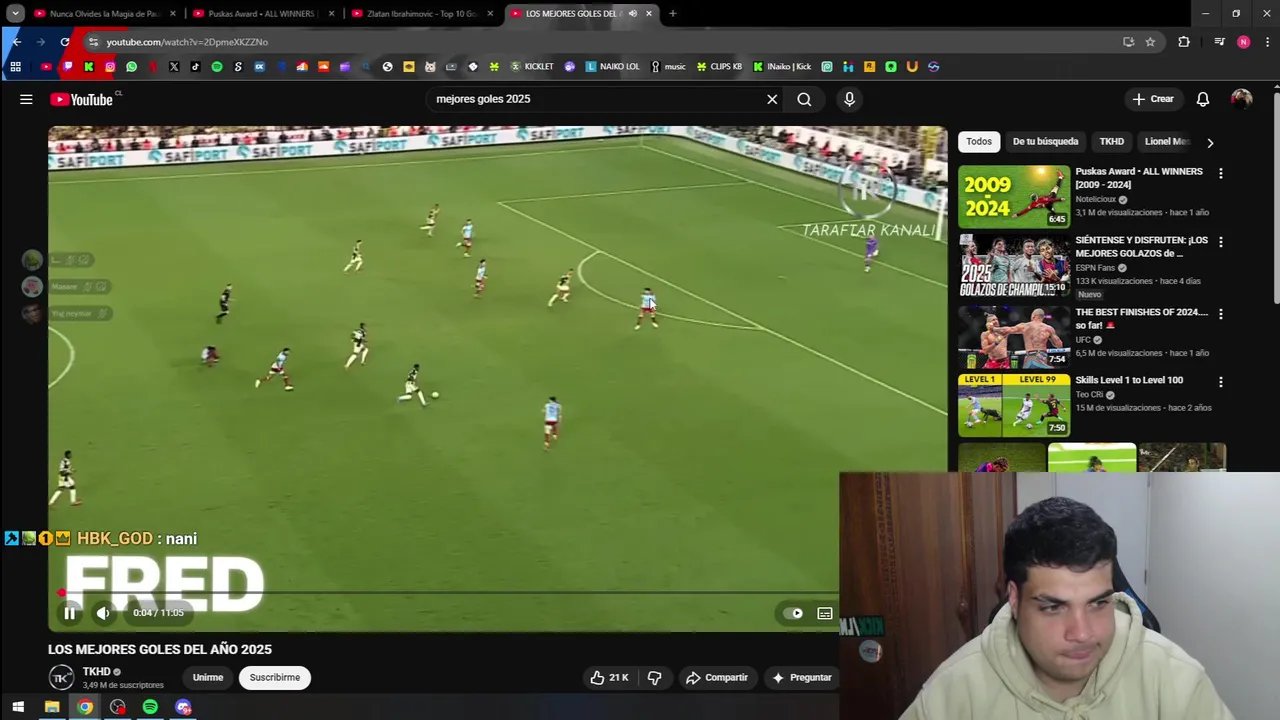Click the Preguntar button
This screenshot has height=720, width=1280.
pos(801,678)
